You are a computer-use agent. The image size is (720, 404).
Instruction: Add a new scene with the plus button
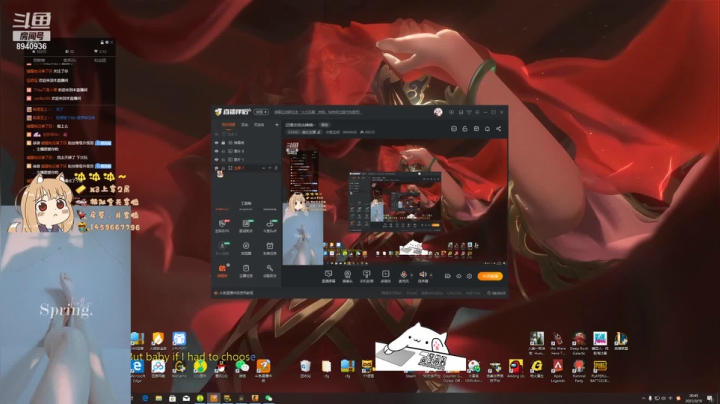click(277, 125)
